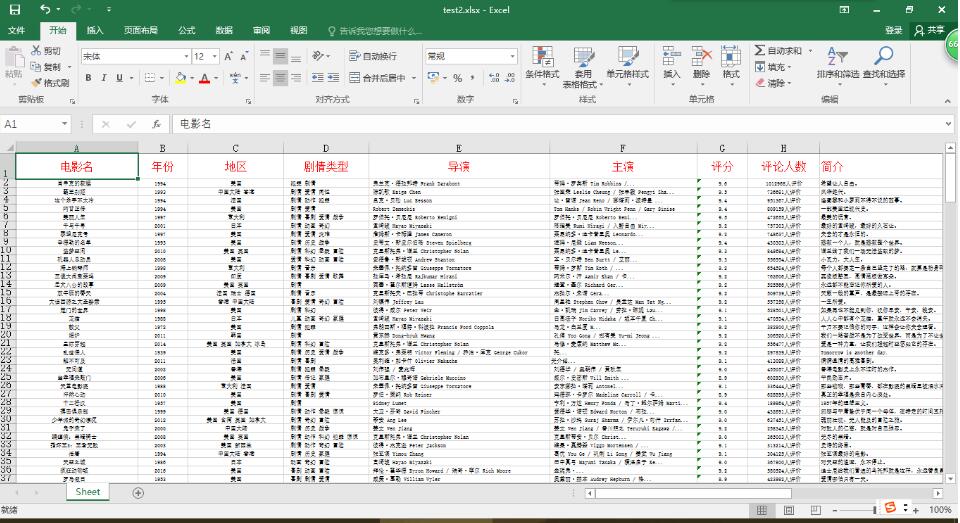Open Cell Styles (单元格样式)
Screen dimensions: 960x523
point(628,64)
